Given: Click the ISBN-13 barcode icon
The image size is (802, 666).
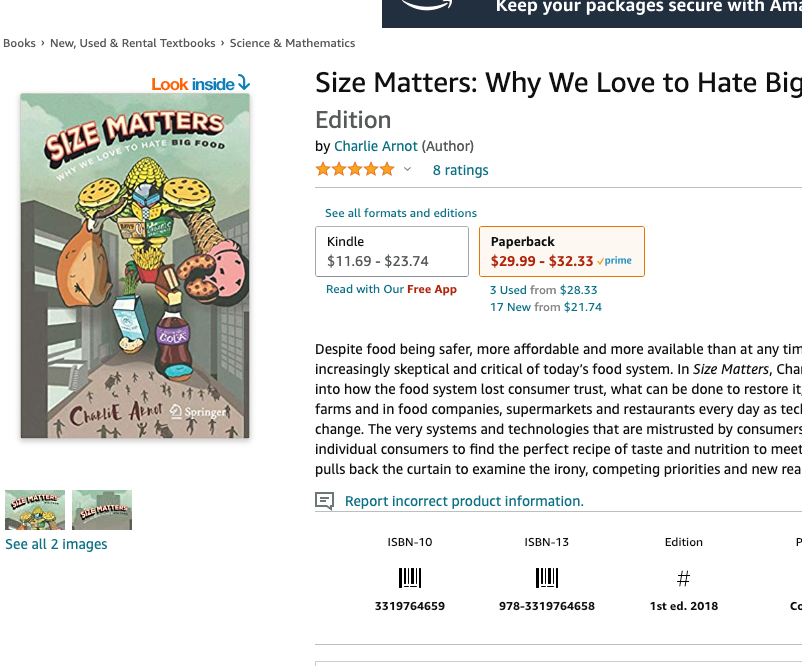Looking at the screenshot, I should 546,578.
